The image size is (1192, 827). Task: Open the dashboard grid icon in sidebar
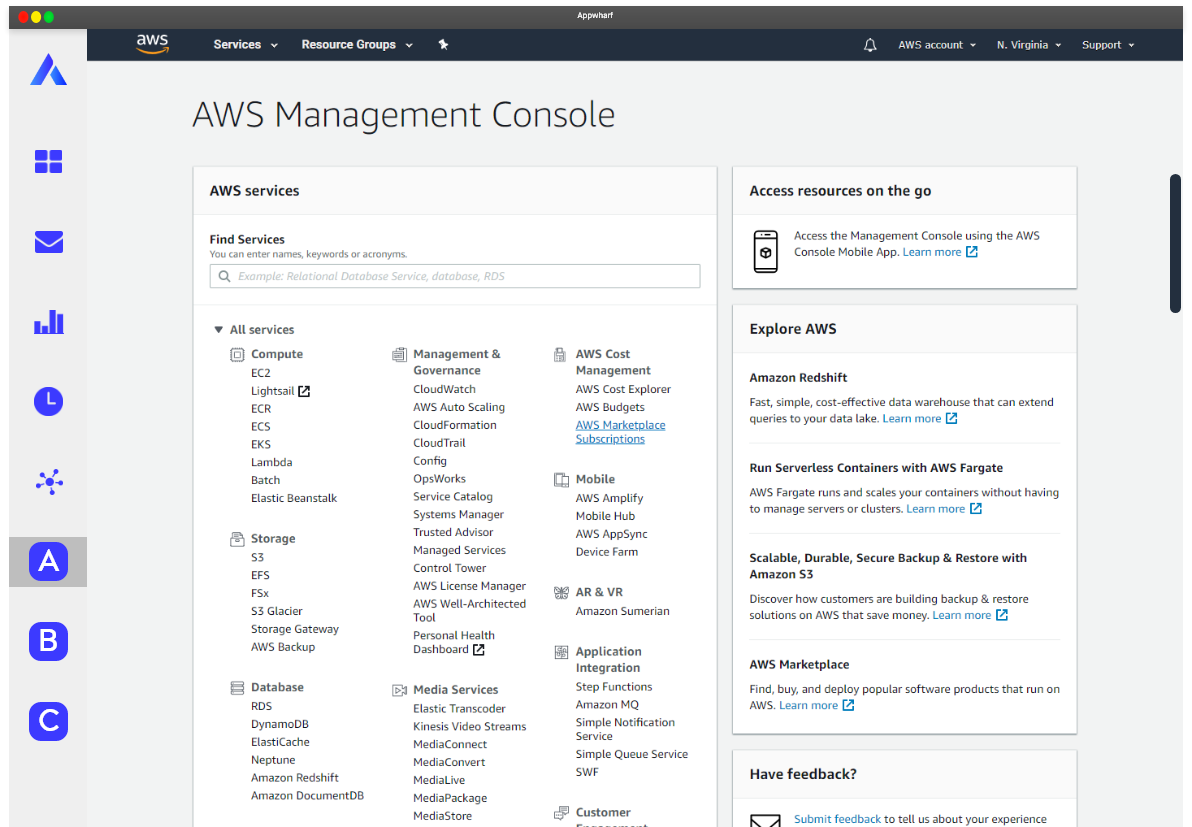pos(48,161)
